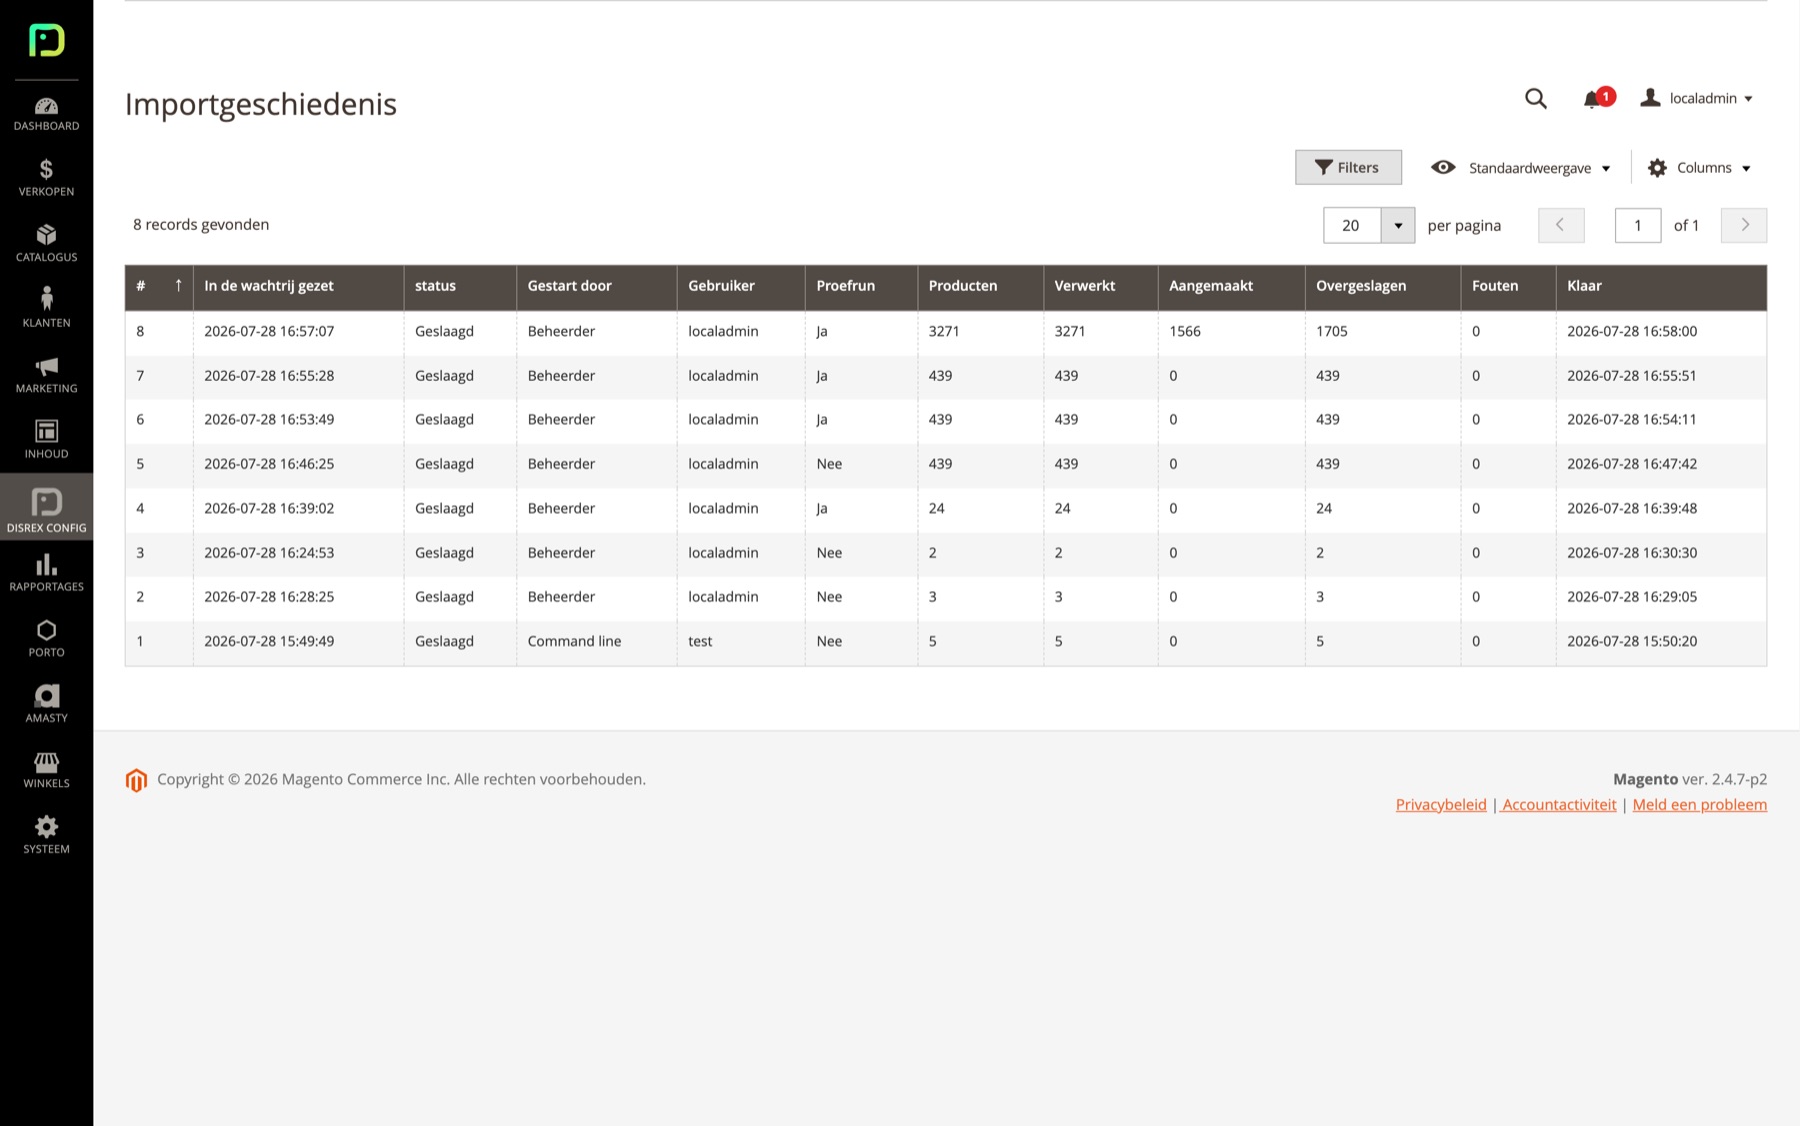Go to the next page arrow
The width and height of the screenshot is (1800, 1126).
[1744, 225]
